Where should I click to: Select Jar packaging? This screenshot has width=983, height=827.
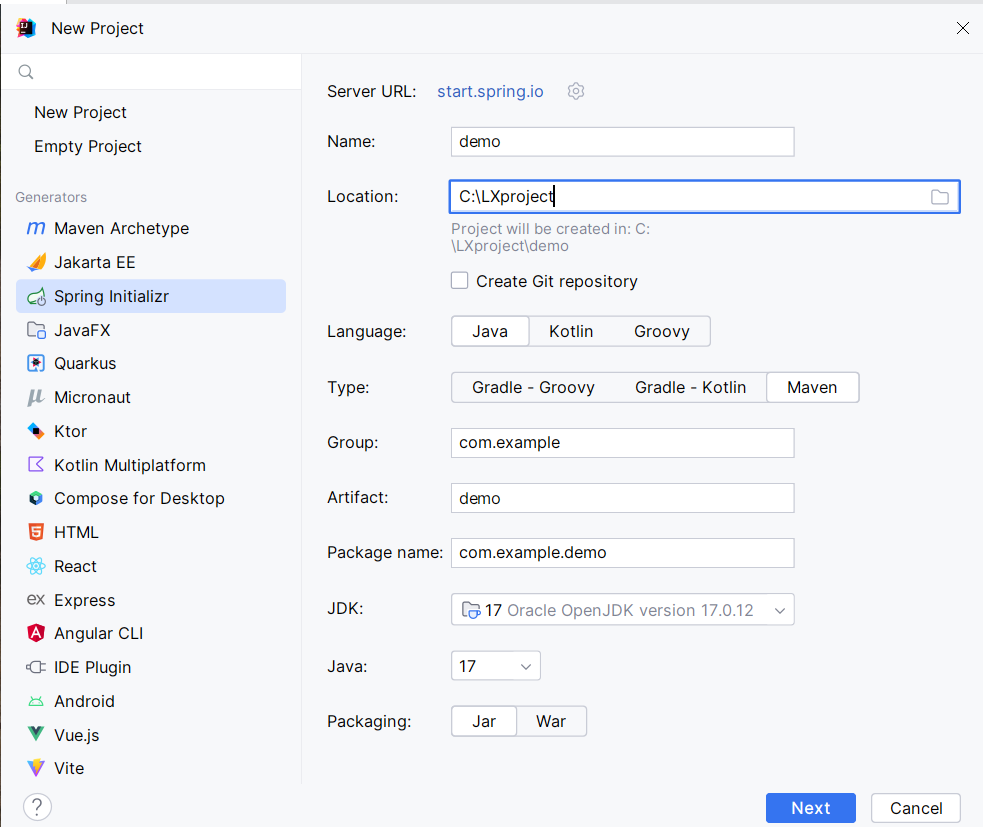[x=484, y=721]
